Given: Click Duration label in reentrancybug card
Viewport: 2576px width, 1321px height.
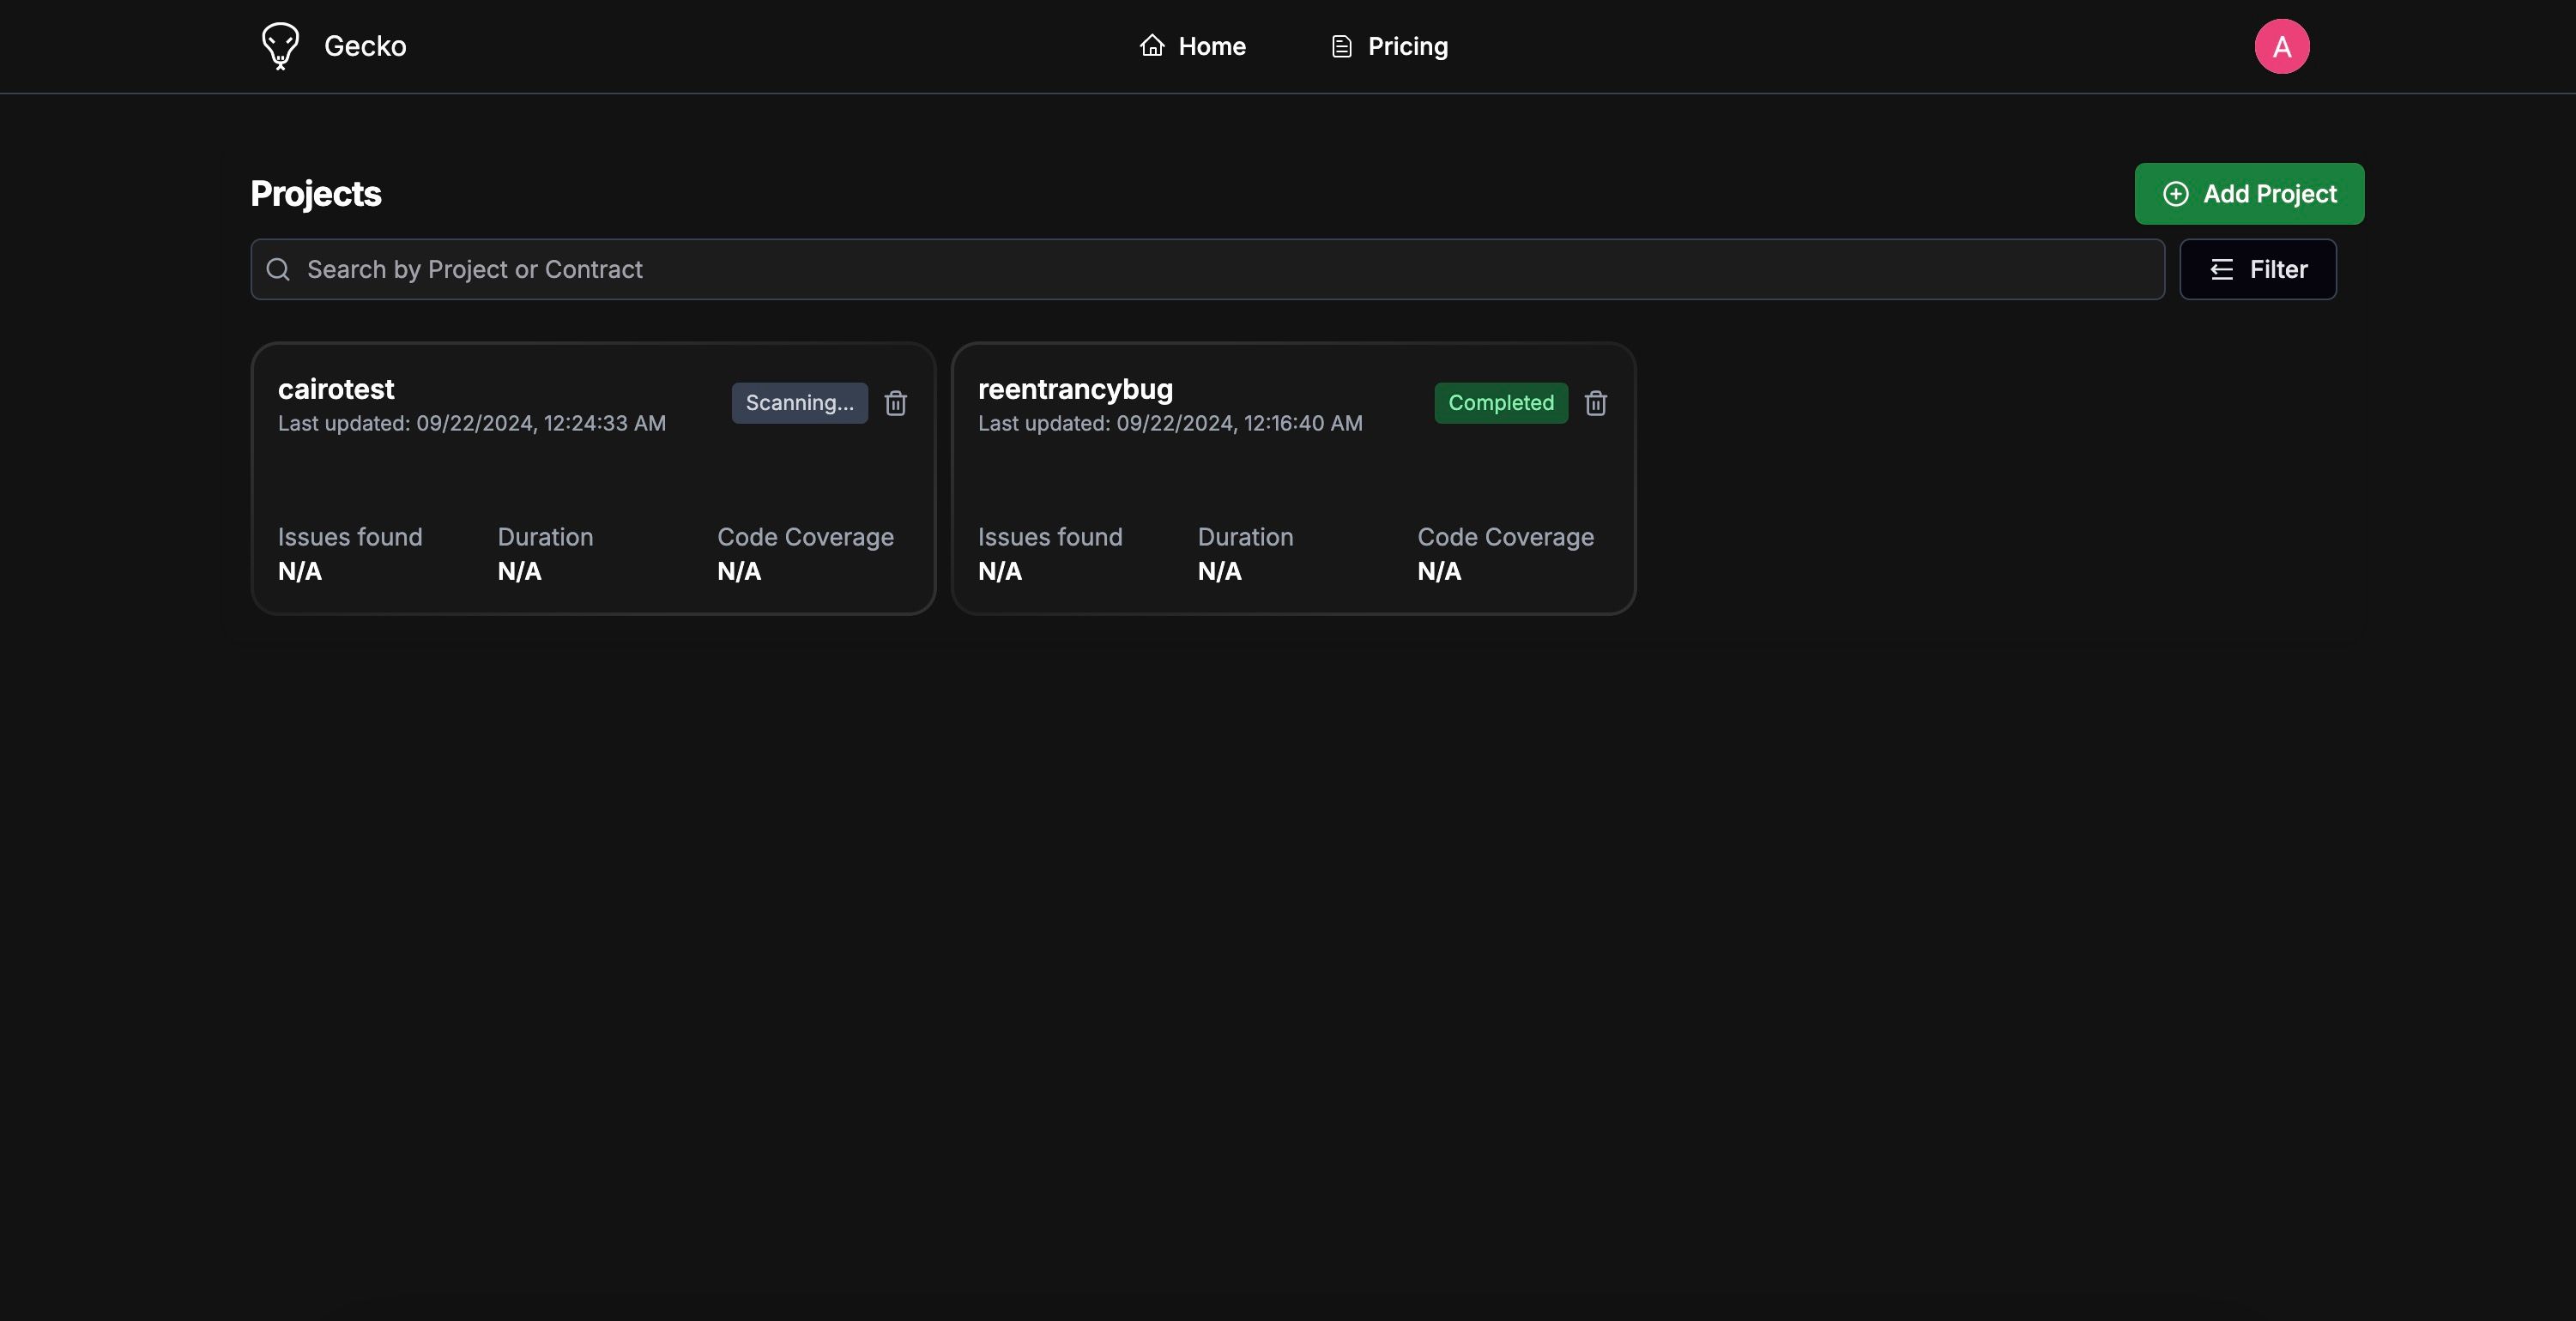Looking at the screenshot, I should pyautogui.click(x=1245, y=537).
